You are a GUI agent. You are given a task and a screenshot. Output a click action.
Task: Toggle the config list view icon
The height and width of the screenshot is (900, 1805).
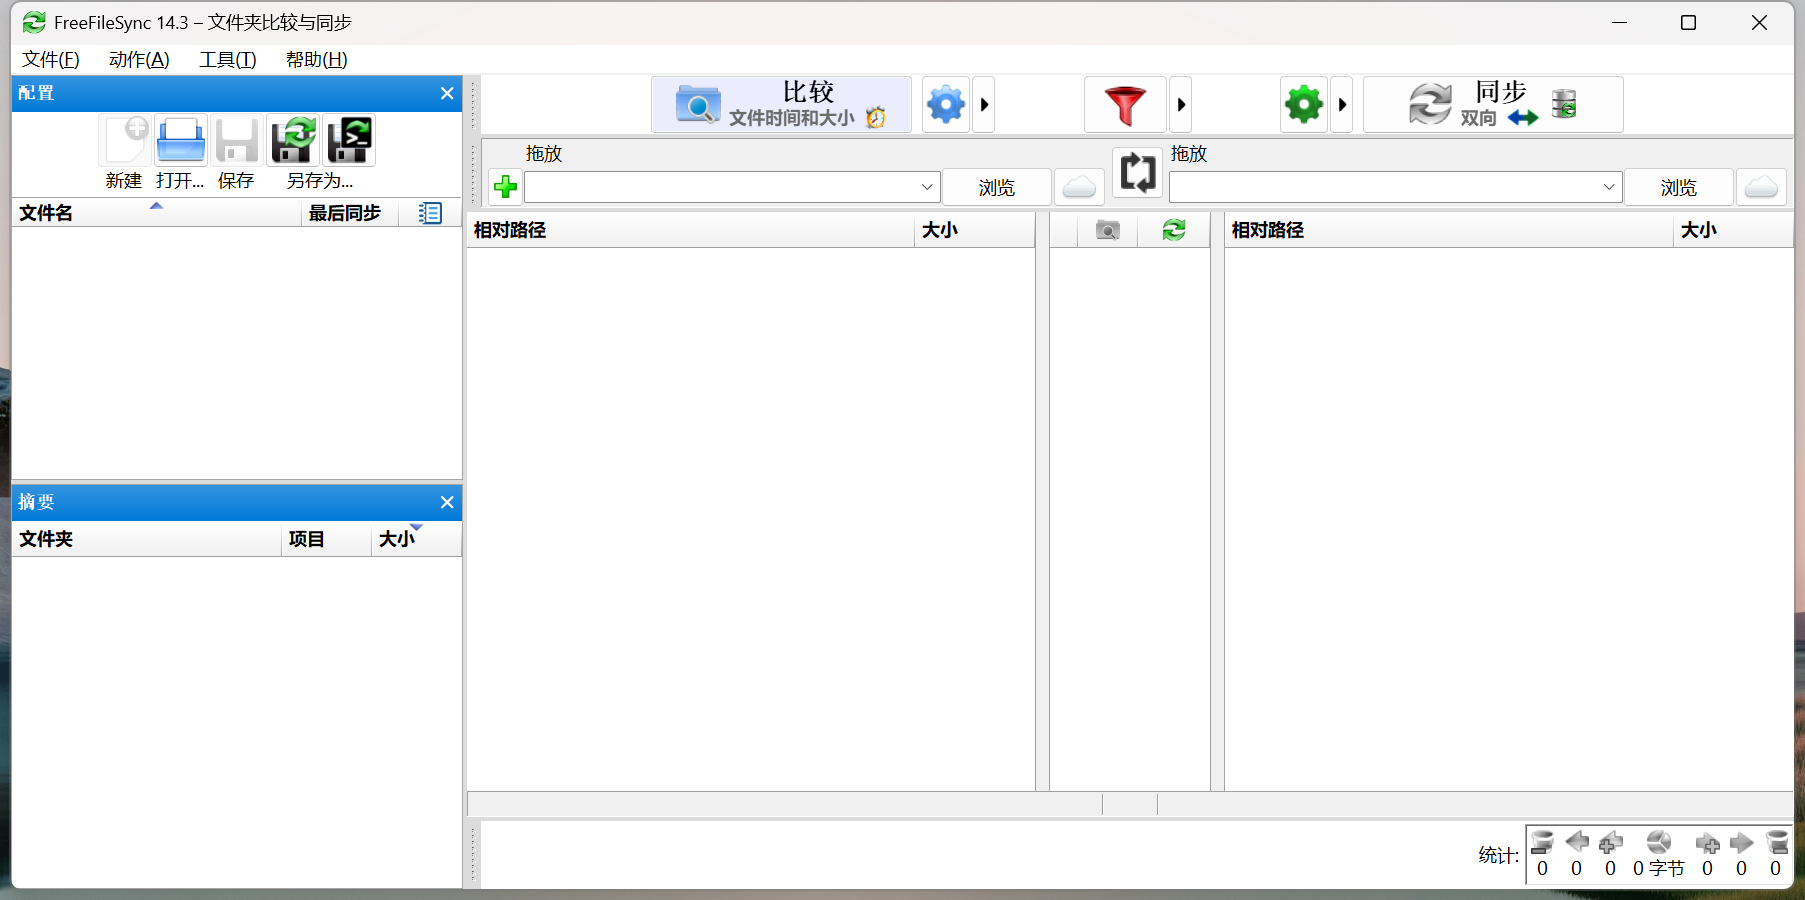coord(430,213)
